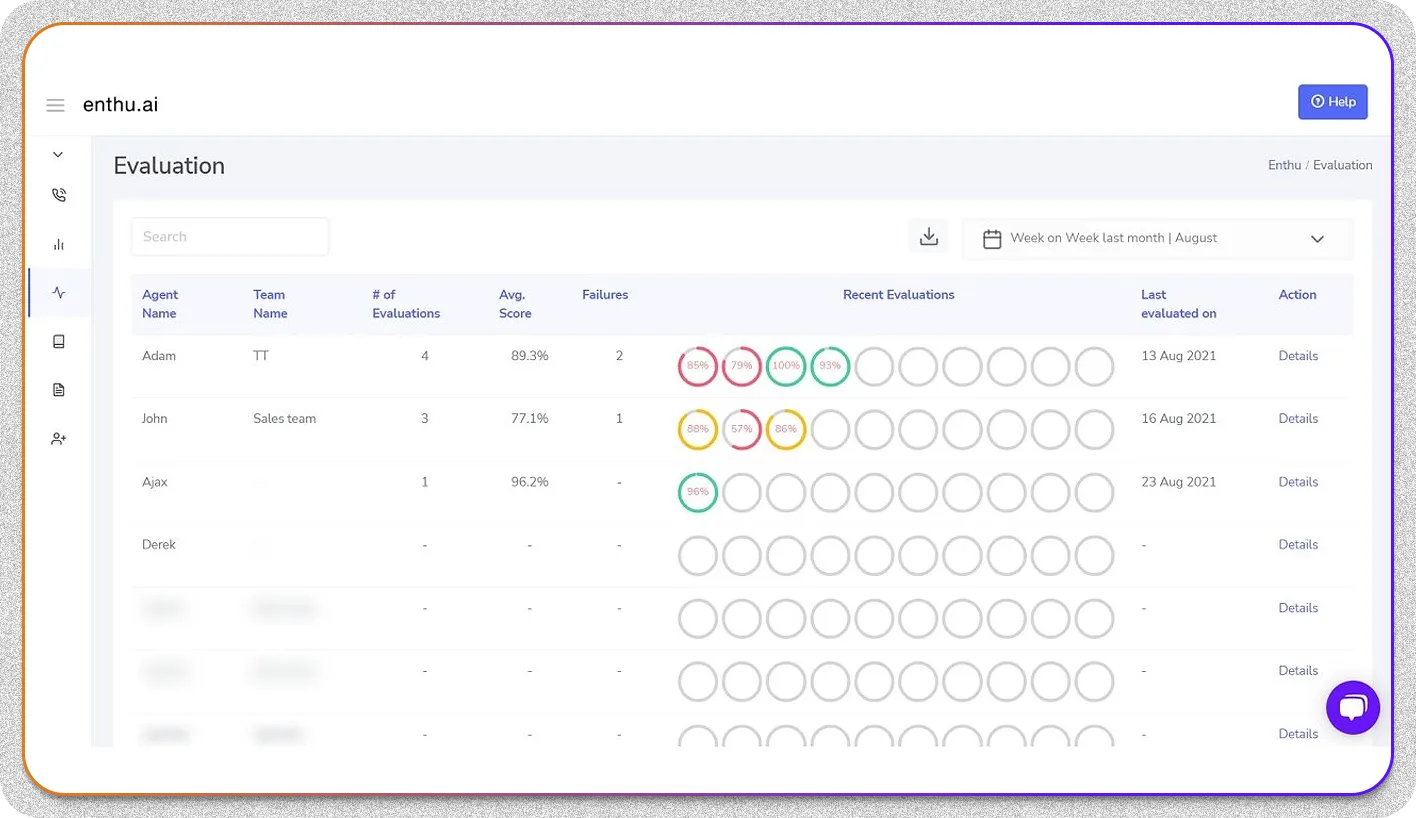
Task: Open Adam's 93% evaluation circle
Action: coord(830,366)
